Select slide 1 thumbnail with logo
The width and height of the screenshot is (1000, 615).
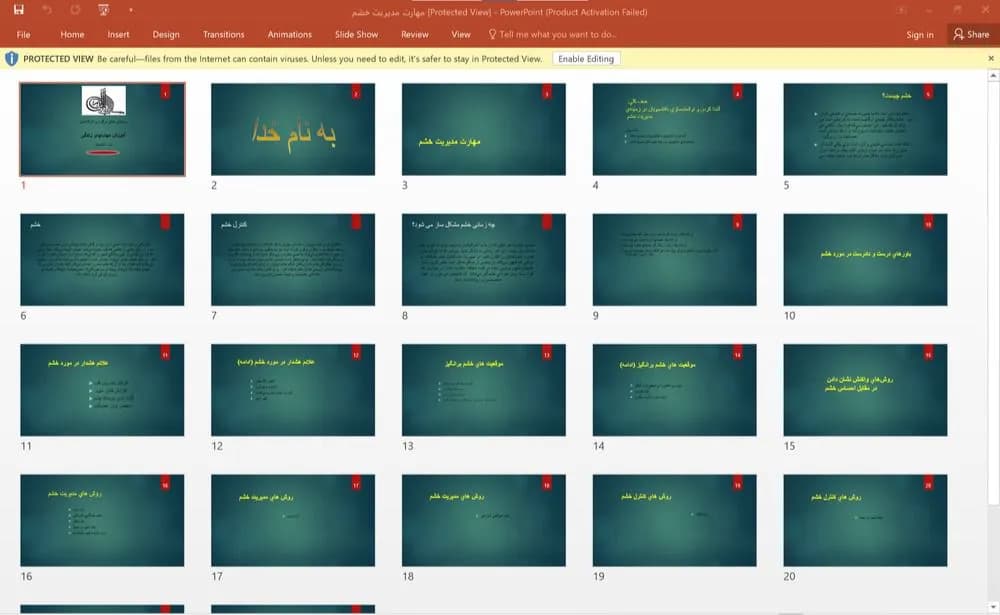point(102,129)
